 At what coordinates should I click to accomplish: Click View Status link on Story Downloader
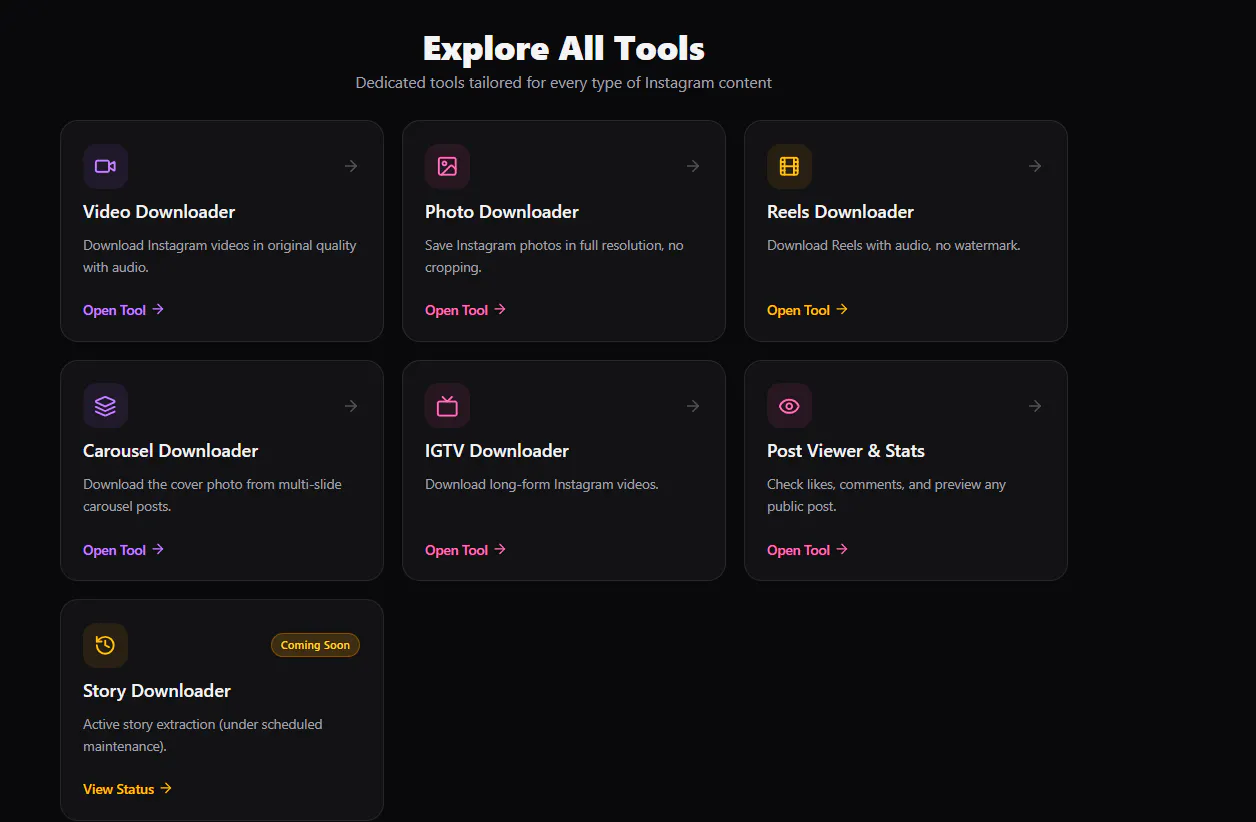[x=127, y=789]
